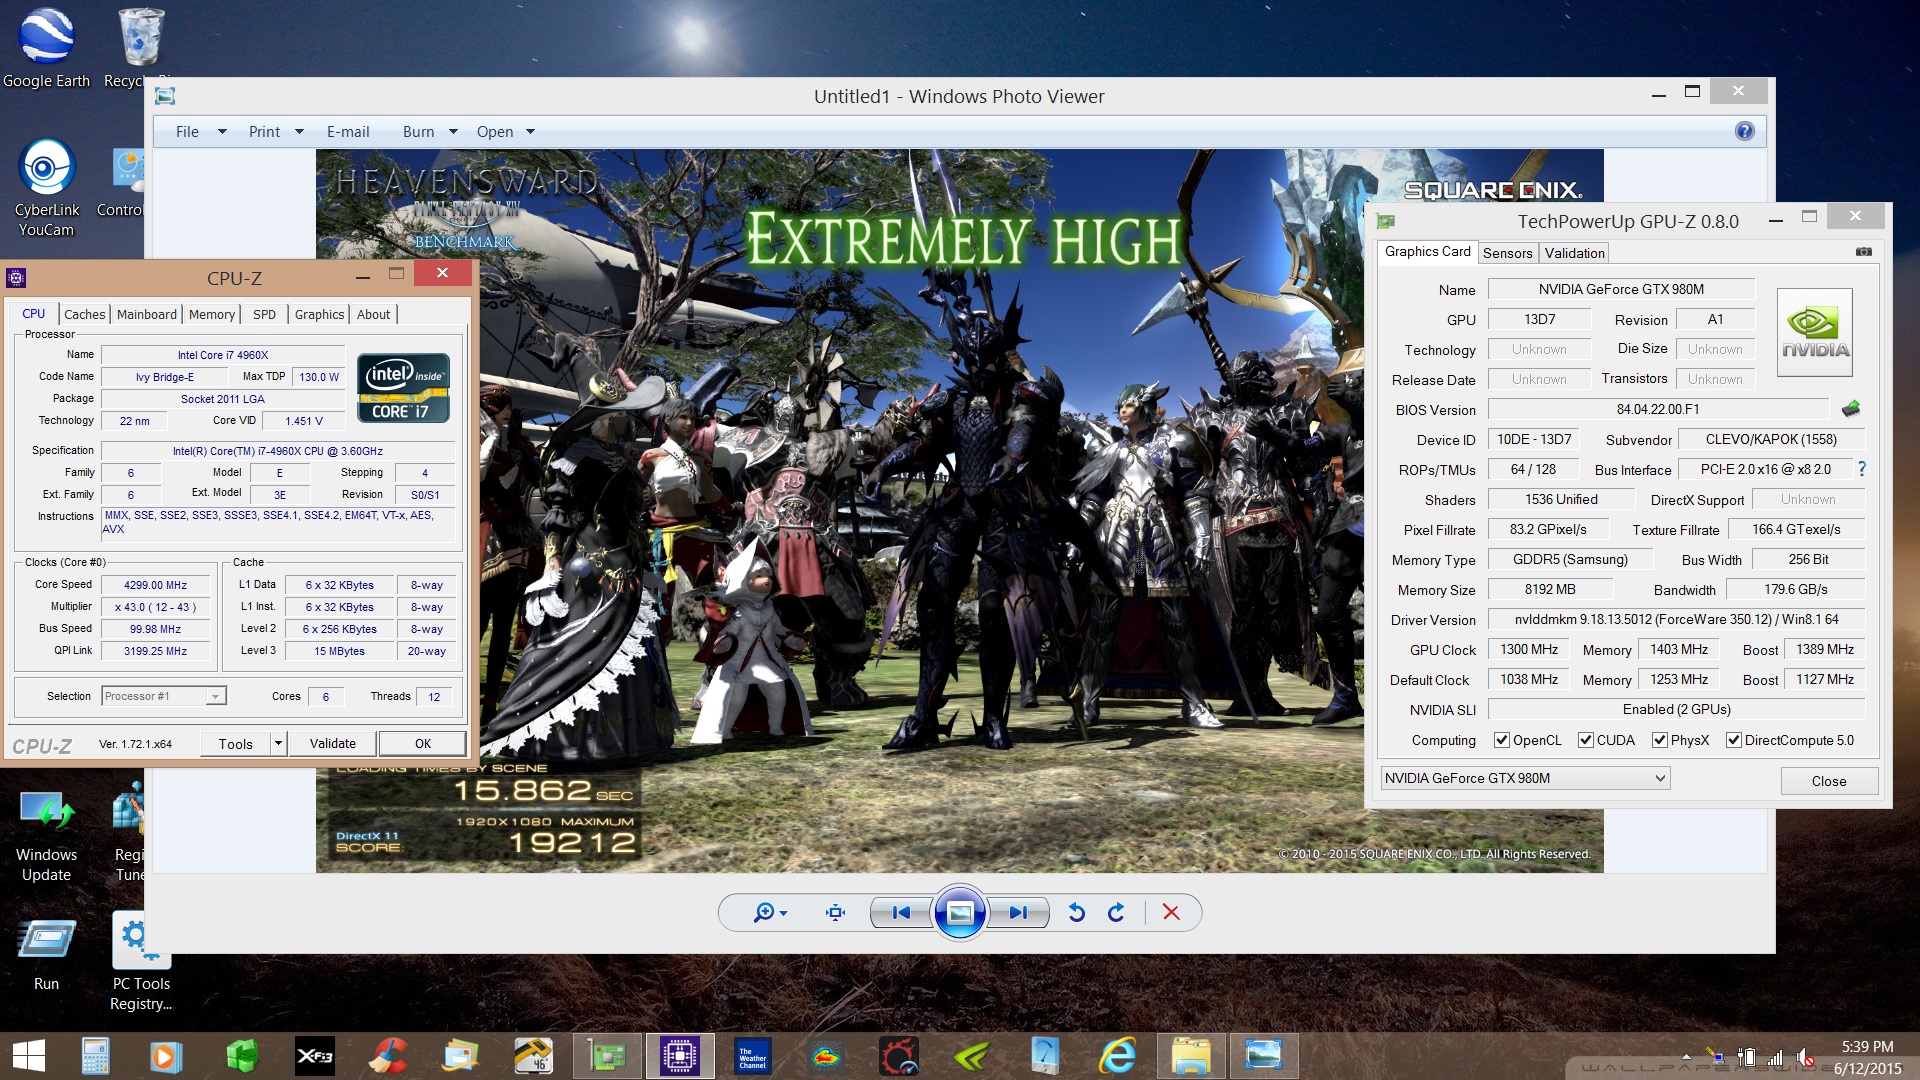Open the Run desktop shortcut
Screen dimensions: 1920x1080
46,954
